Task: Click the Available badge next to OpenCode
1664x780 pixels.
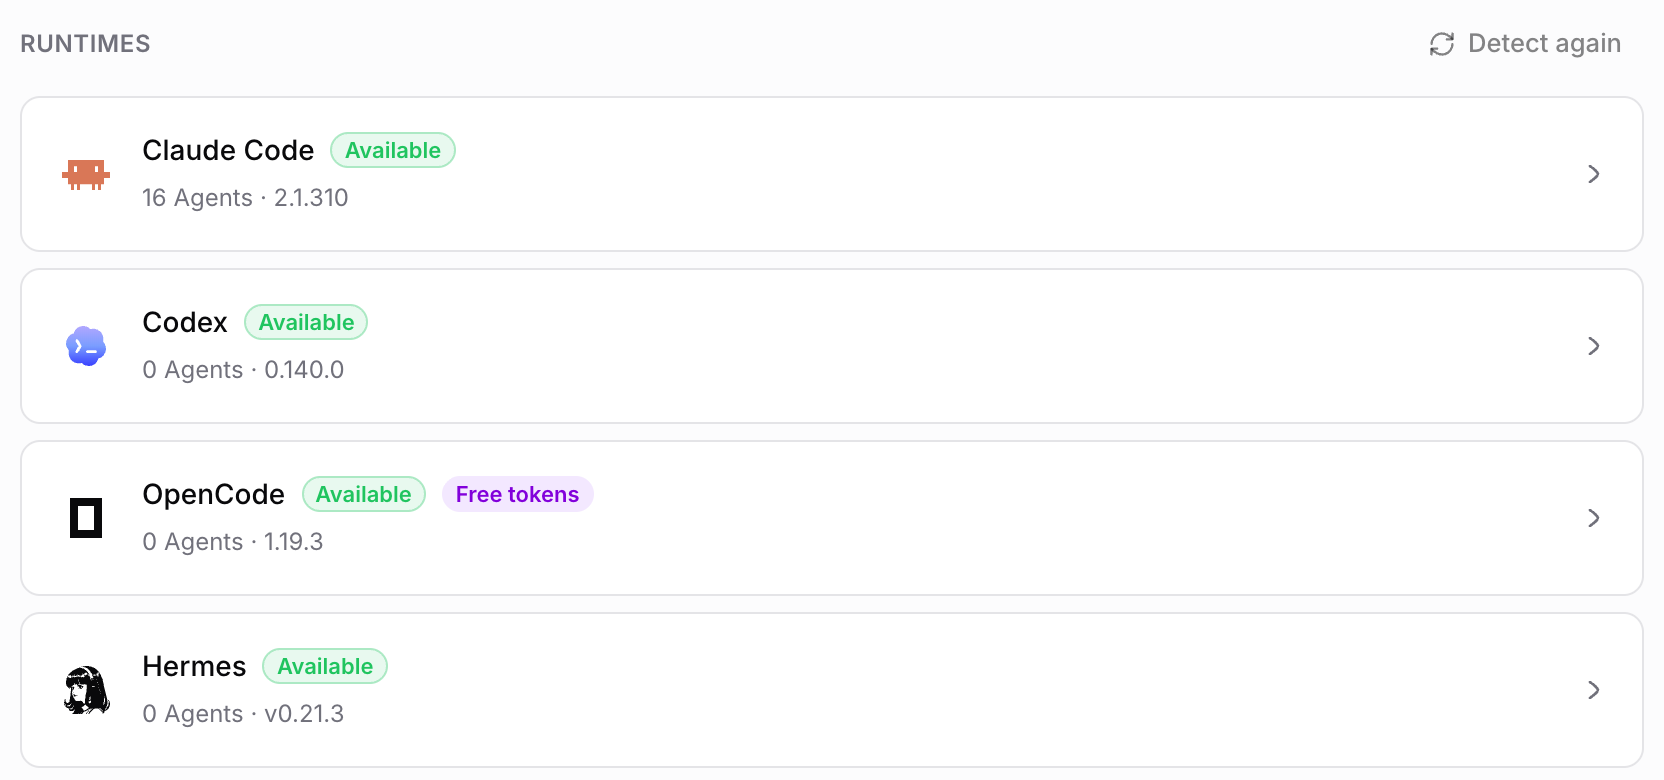Action: [x=364, y=494]
